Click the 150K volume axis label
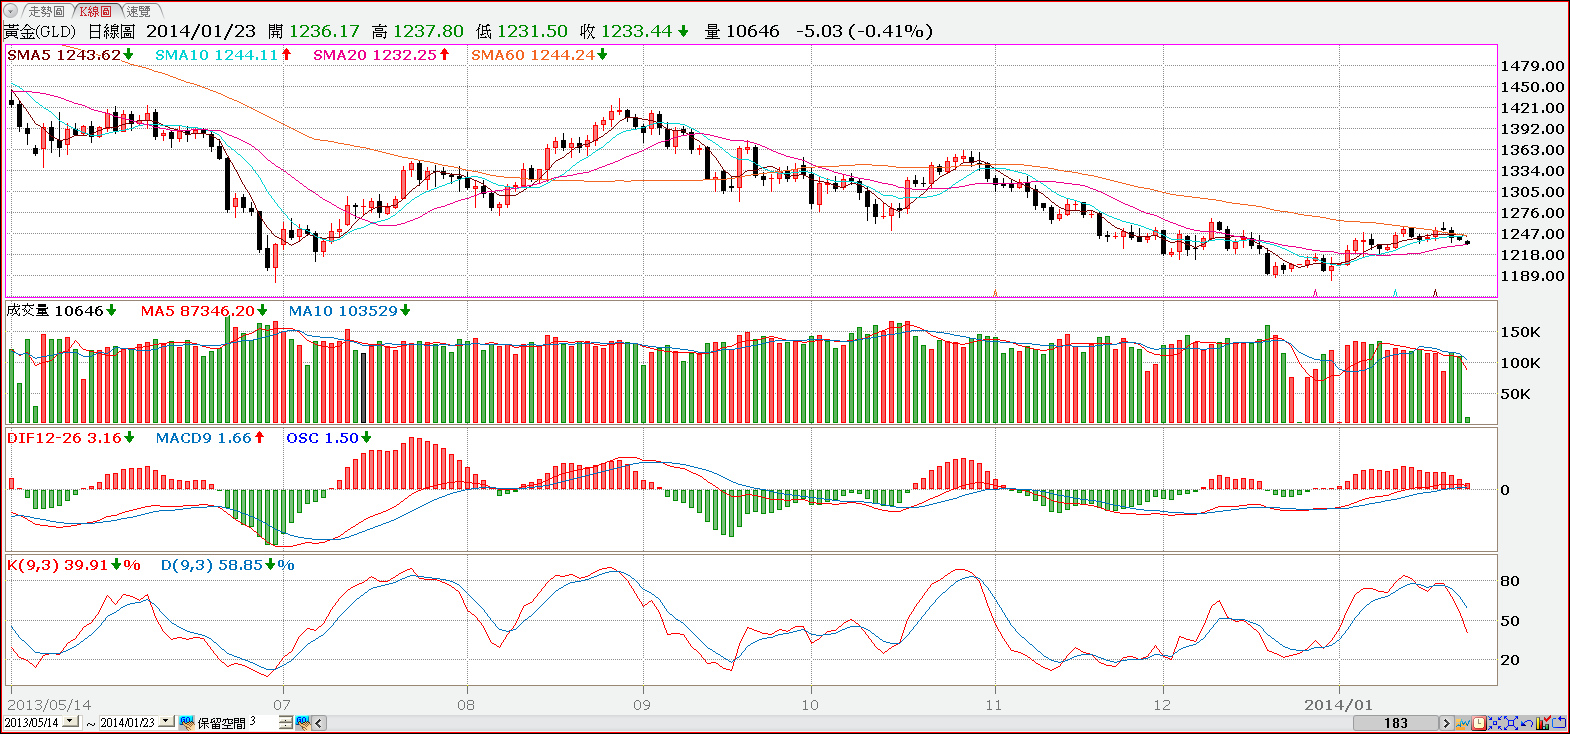This screenshot has width=1570, height=734. click(x=1520, y=332)
